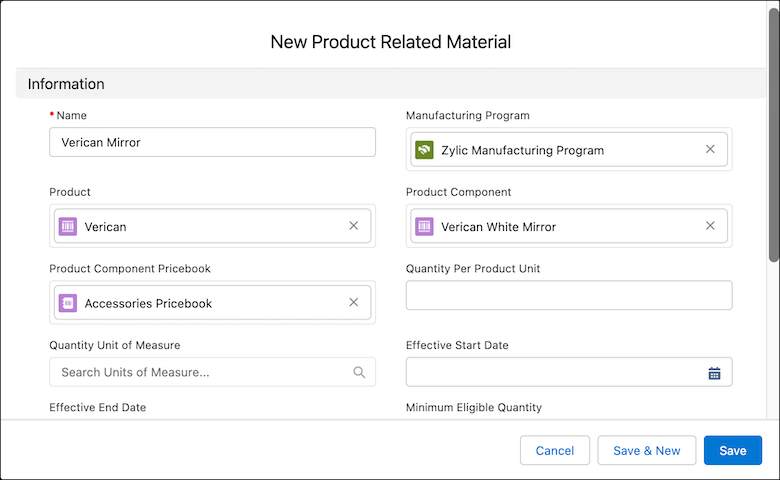
Task: Click into the Effective Start Date field
Action: pos(569,372)
